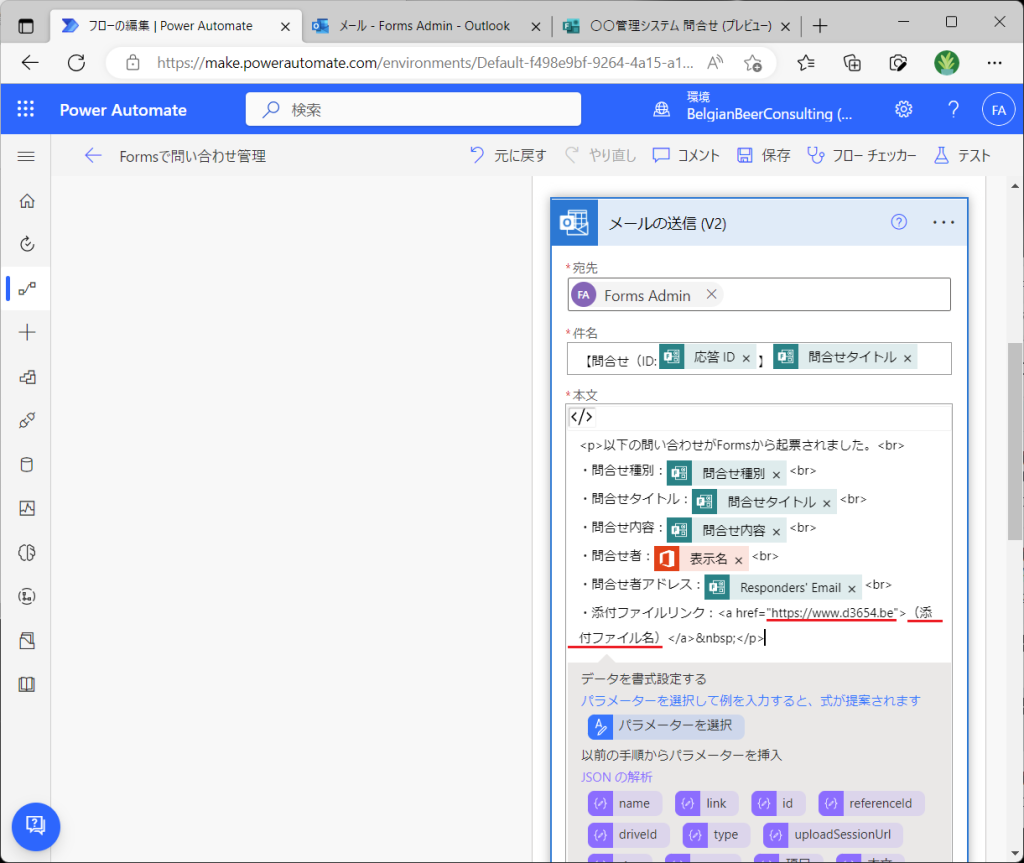
Task: Open help for メールの送信 (V2) action
Action: pos(899,222)
